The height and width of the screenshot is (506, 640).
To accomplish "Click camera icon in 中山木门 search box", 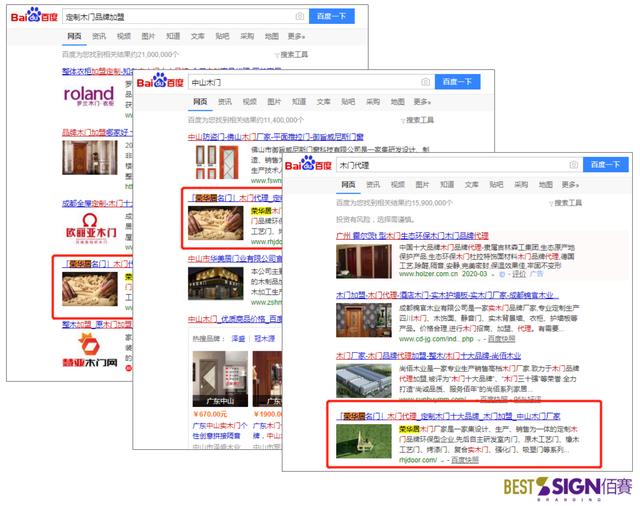I will (x=425, y=82).
